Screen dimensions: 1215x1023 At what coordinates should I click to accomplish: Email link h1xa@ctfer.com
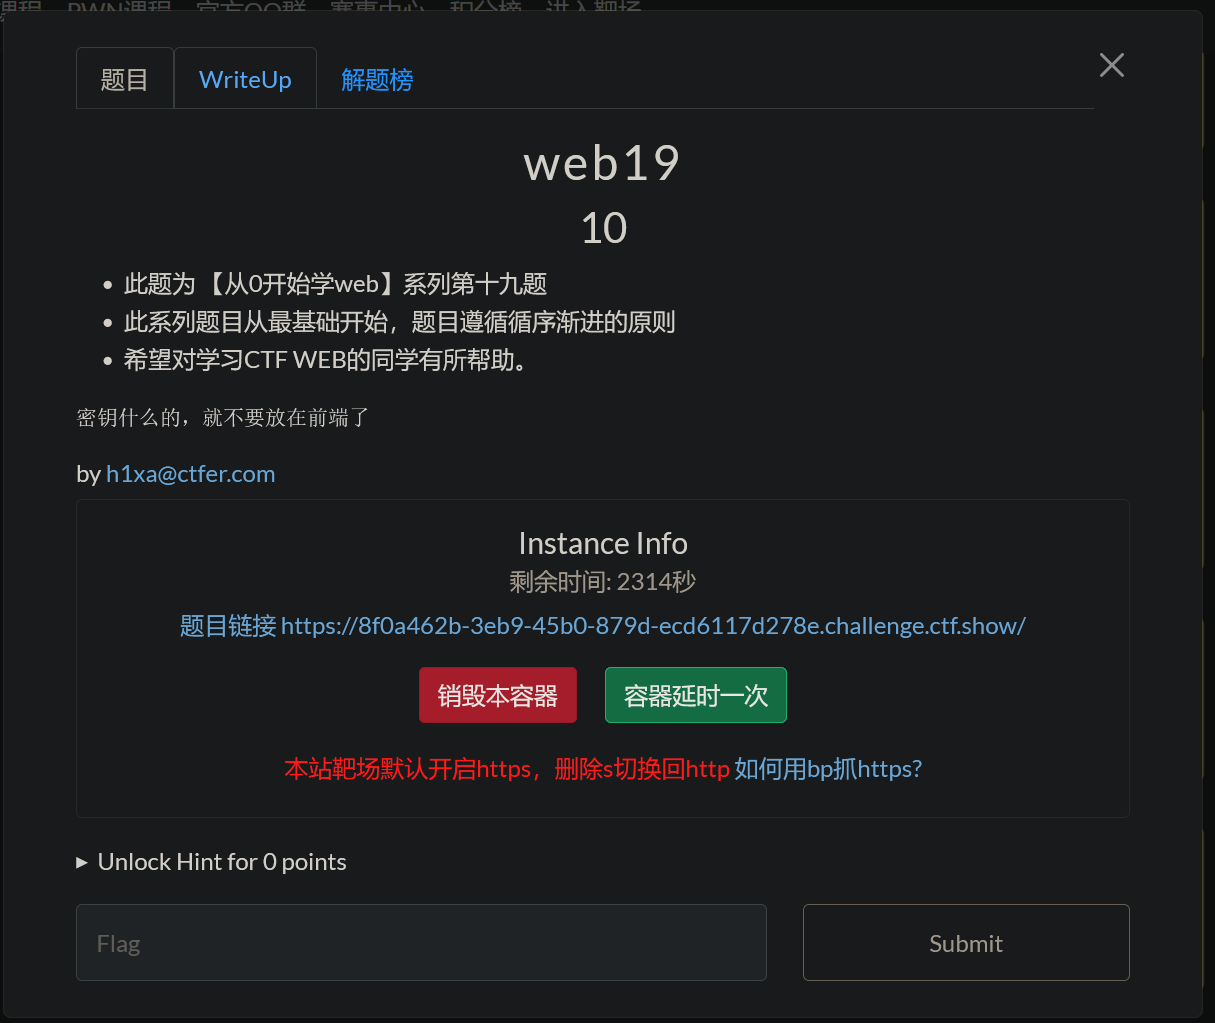point(190,474)
